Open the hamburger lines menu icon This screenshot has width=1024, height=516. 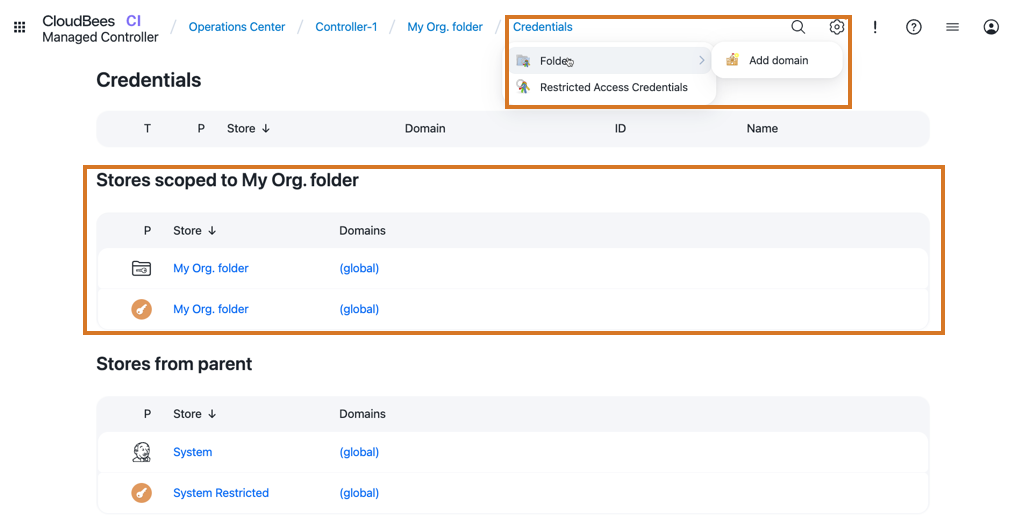952,27
